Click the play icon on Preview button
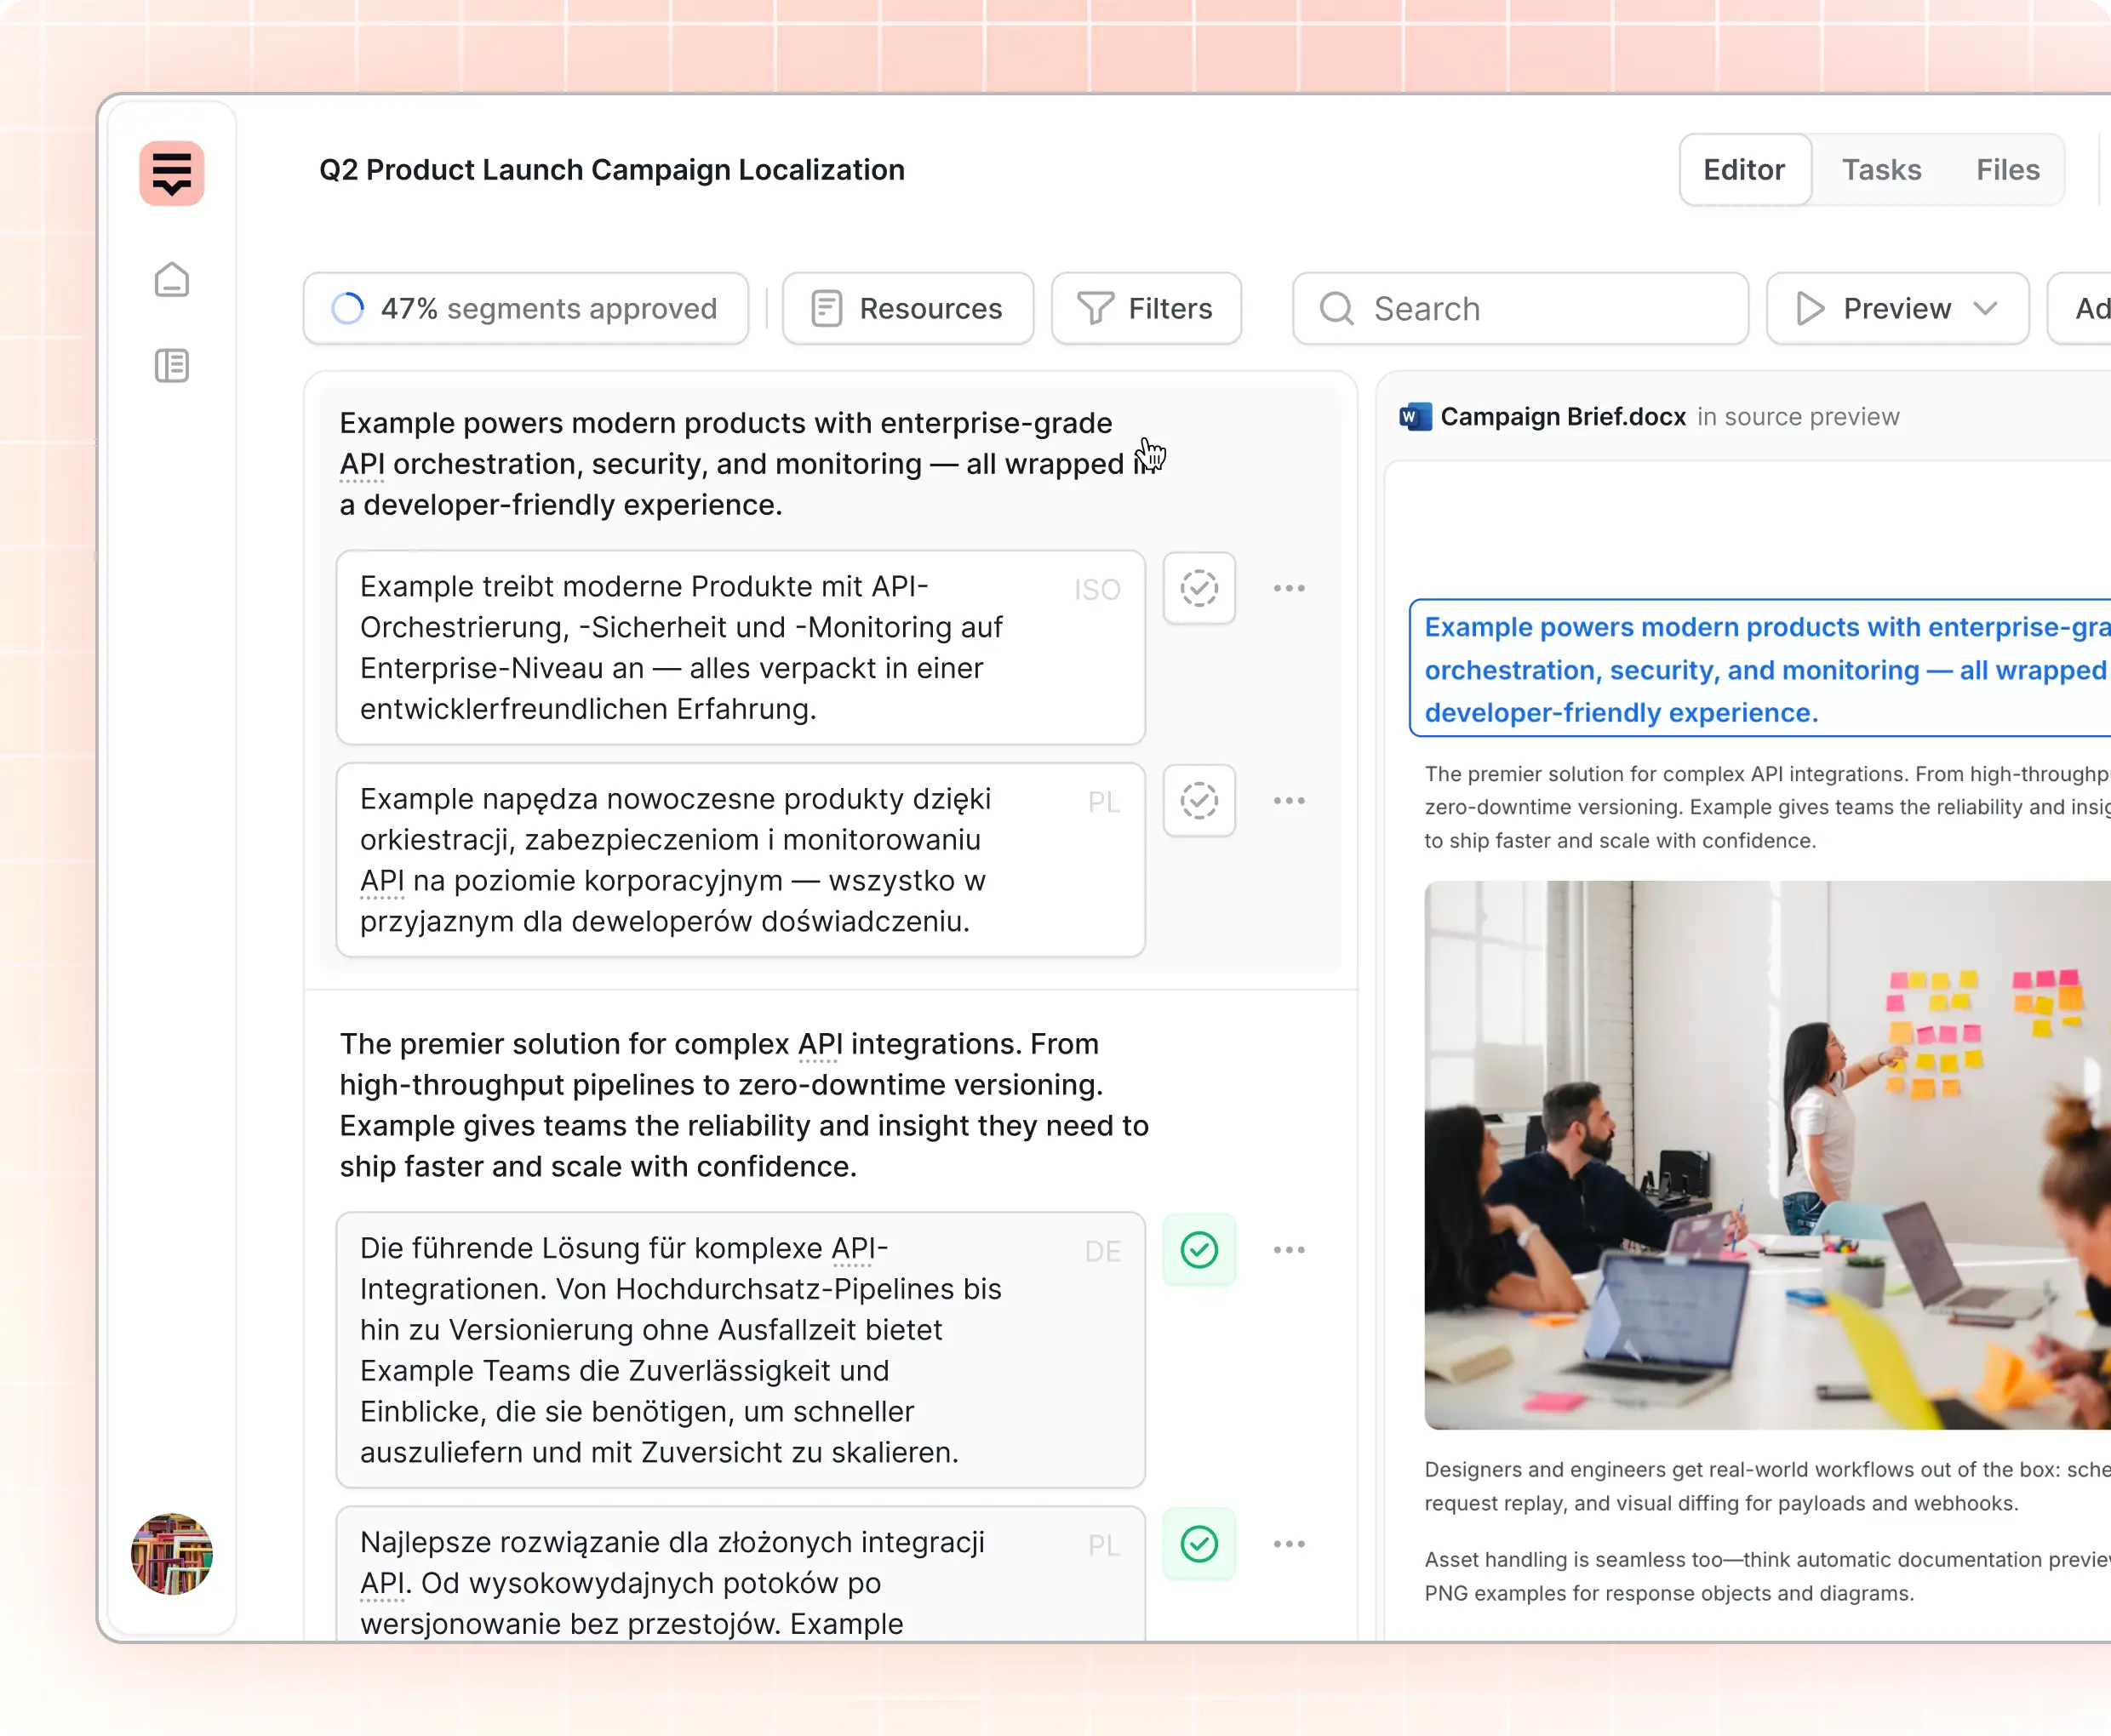 1810,309
